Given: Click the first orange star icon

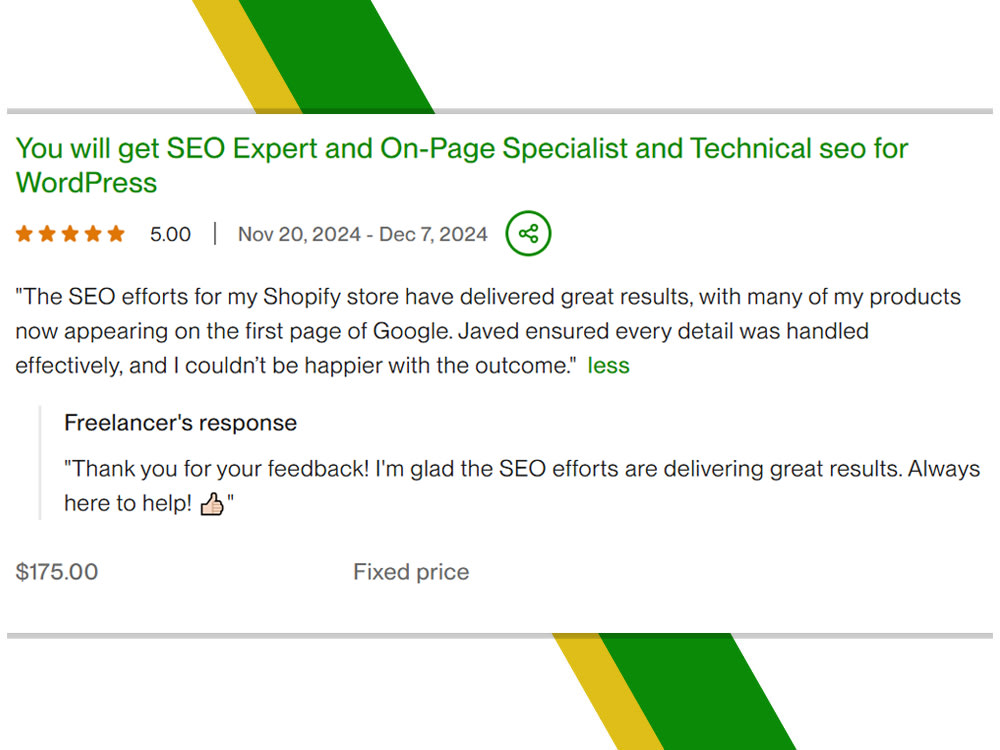Looking at the screenshot, I should pos(24,233).
